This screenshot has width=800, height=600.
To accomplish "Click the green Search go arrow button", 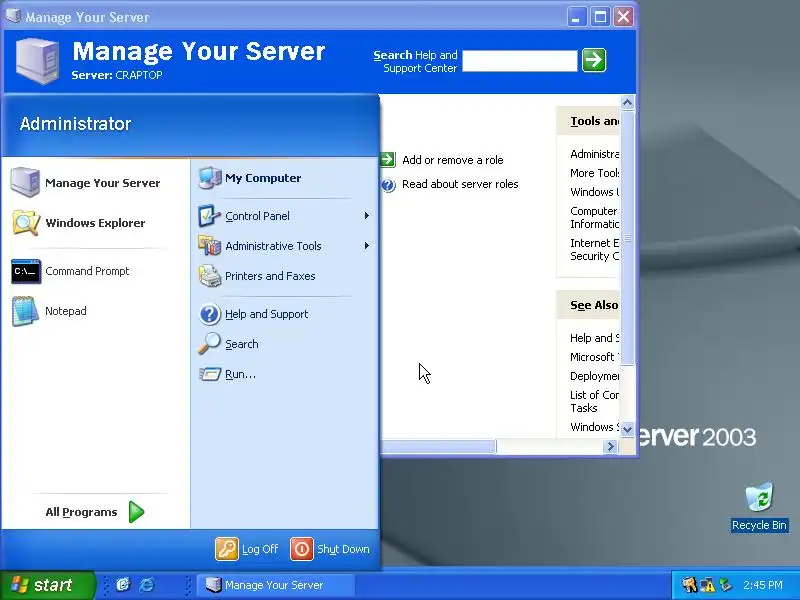I will pyautogui.click(x=594, y=60).
